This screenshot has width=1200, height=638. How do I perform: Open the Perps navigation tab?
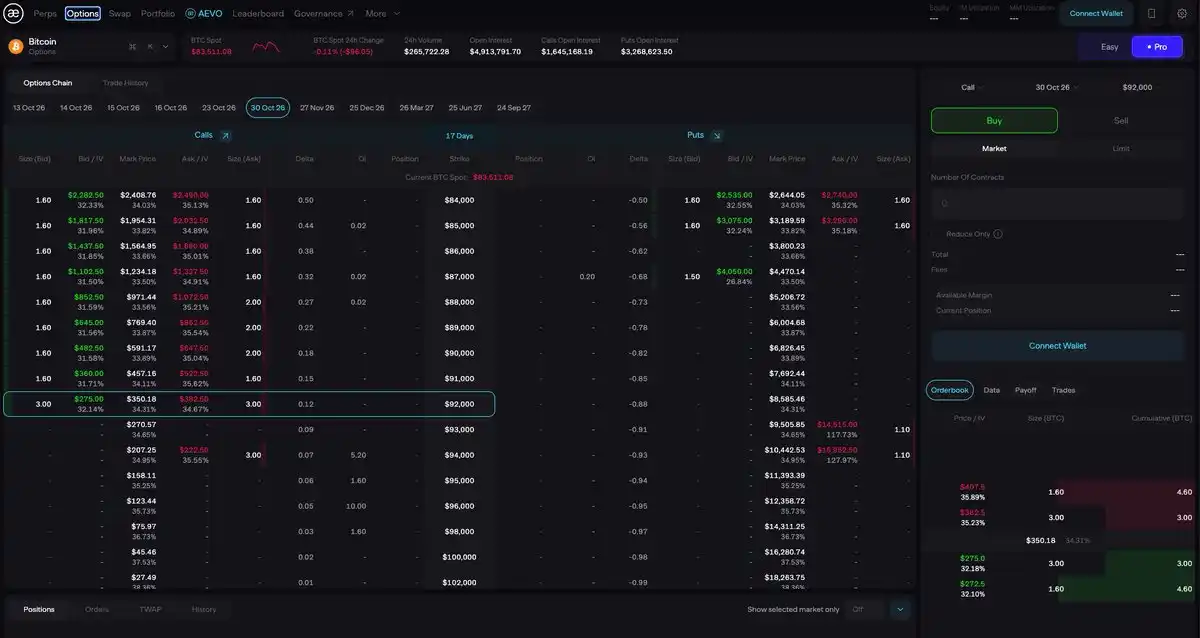45,14
